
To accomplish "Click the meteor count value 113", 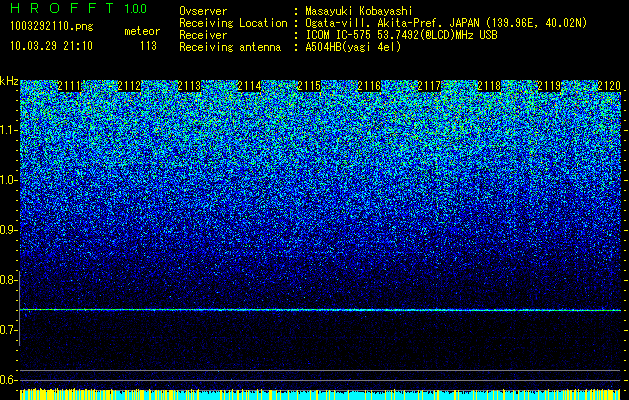I will click(x=148, y=46).
